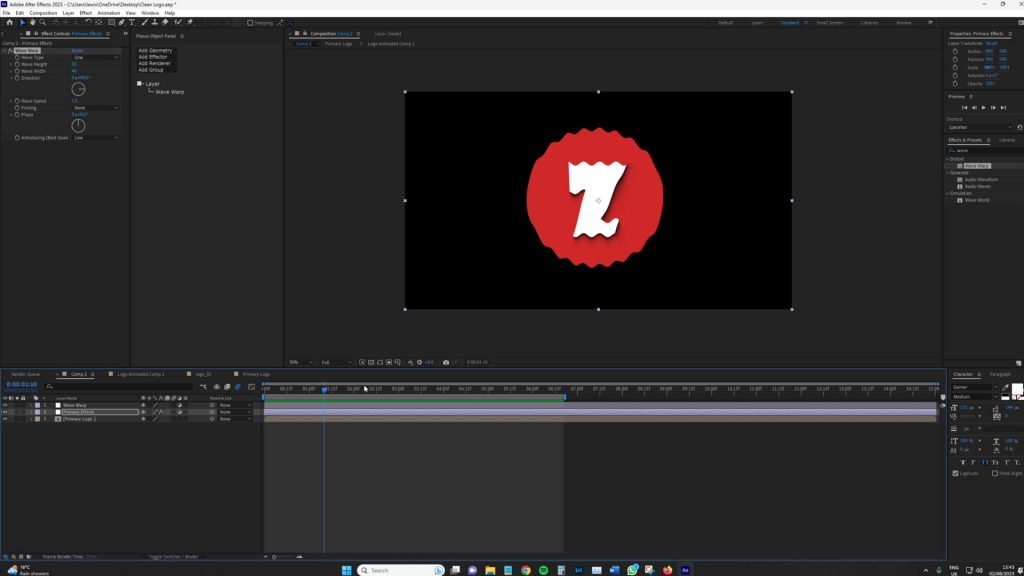Click Add Effector in Plexus panel
1024x576 pixels.
(x=153, y=57)
